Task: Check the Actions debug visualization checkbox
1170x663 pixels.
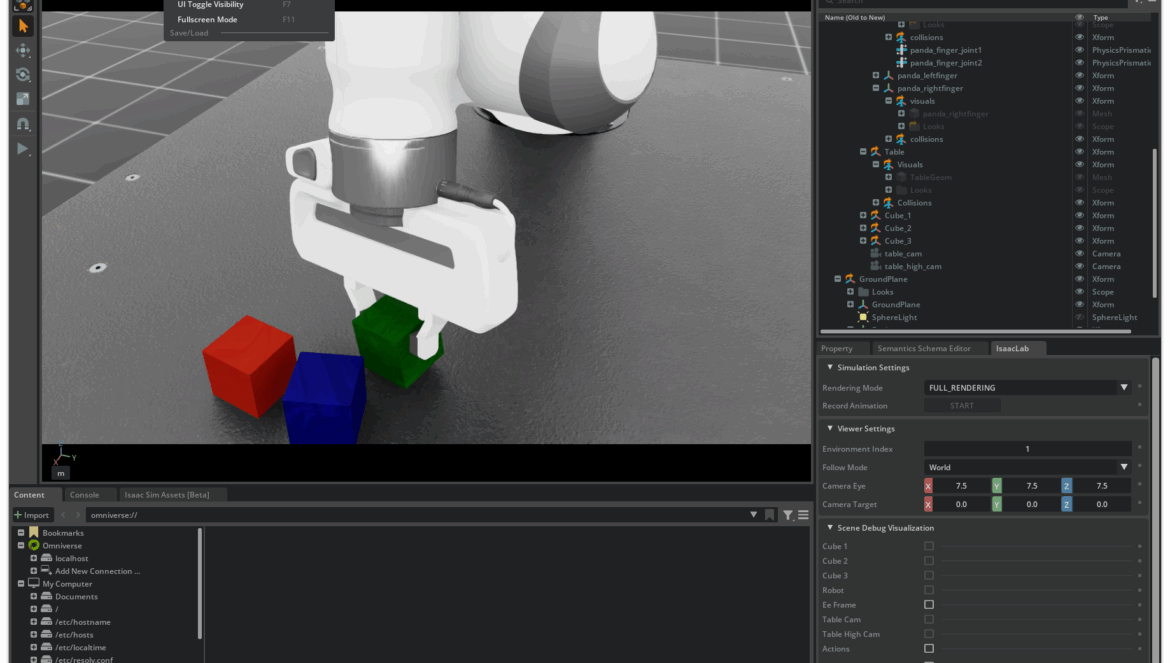Action: (928, 649)
